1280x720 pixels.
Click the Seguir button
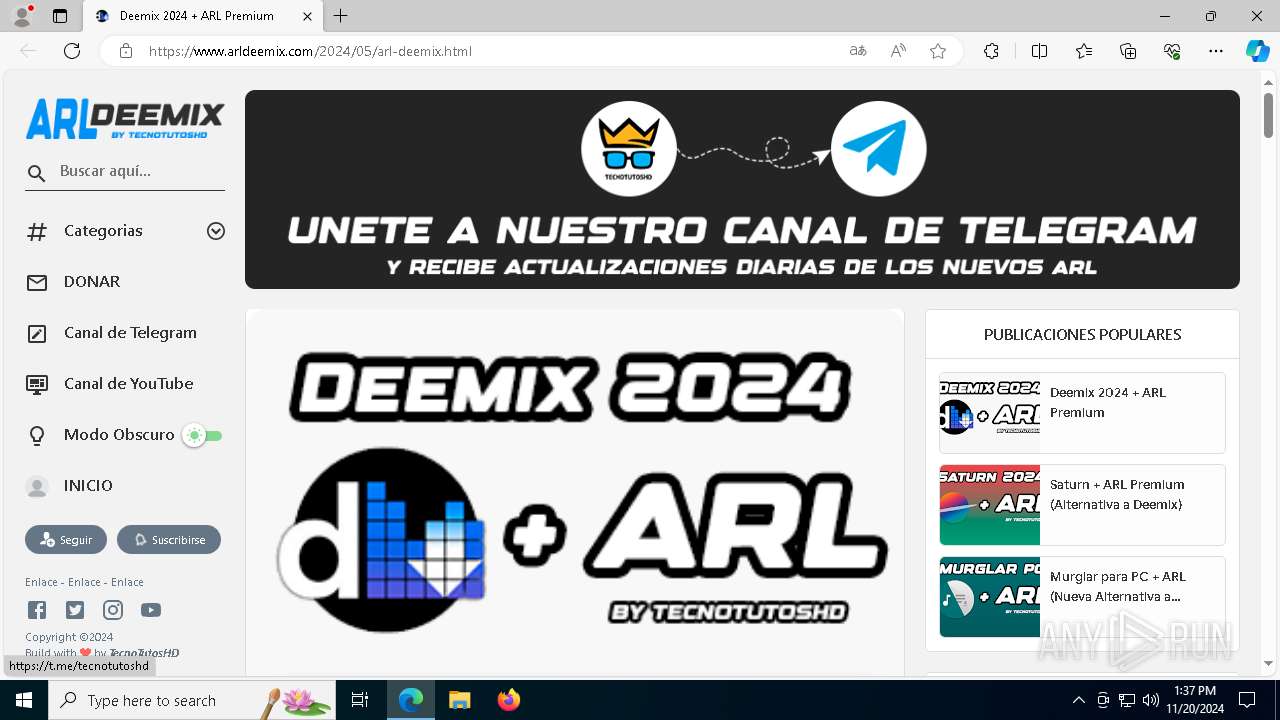pyautogui.click(x=66, y=540)
